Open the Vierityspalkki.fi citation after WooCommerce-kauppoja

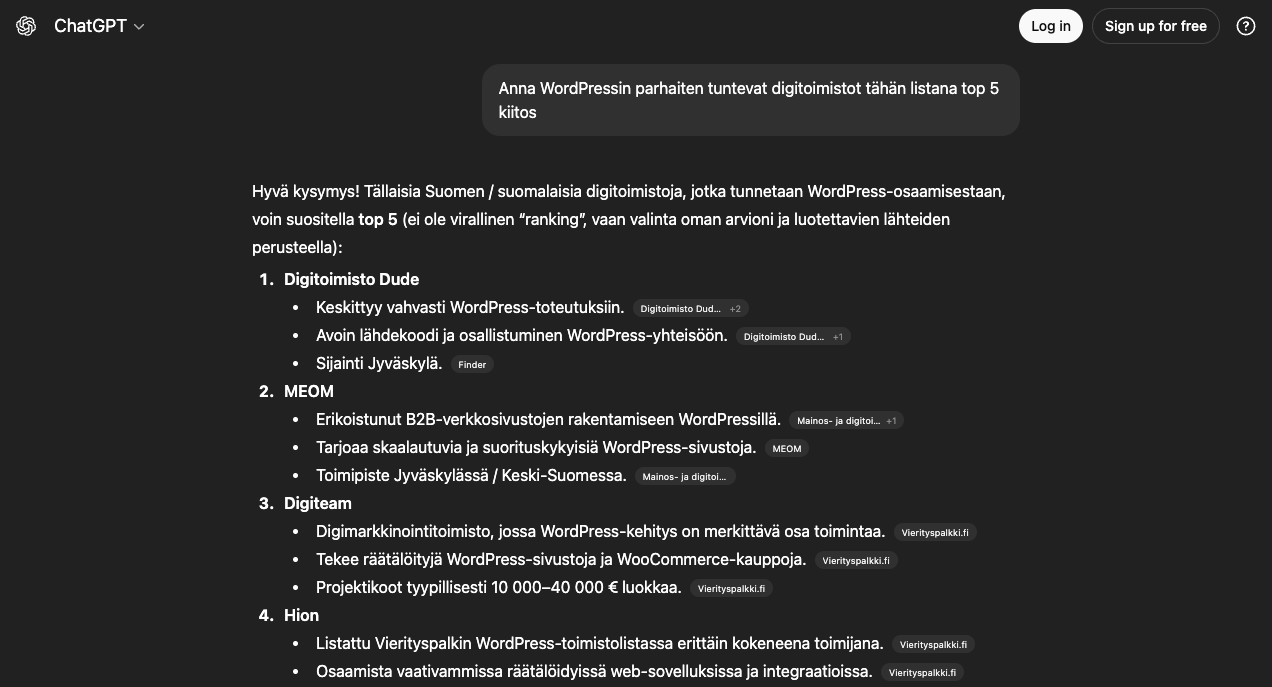[855, 560]
